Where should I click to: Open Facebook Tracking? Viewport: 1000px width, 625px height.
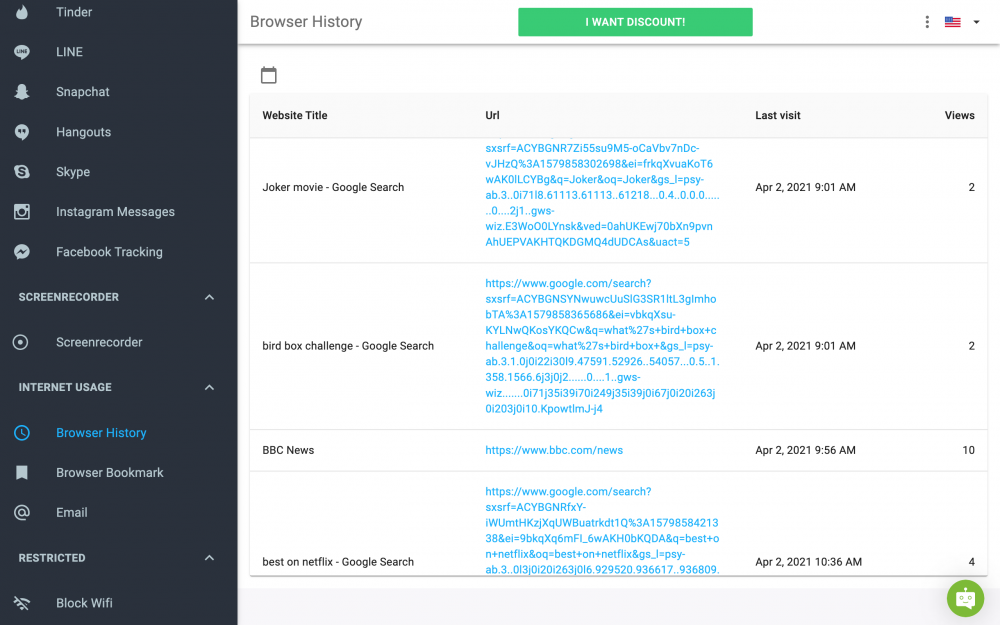tap(109, 252)
